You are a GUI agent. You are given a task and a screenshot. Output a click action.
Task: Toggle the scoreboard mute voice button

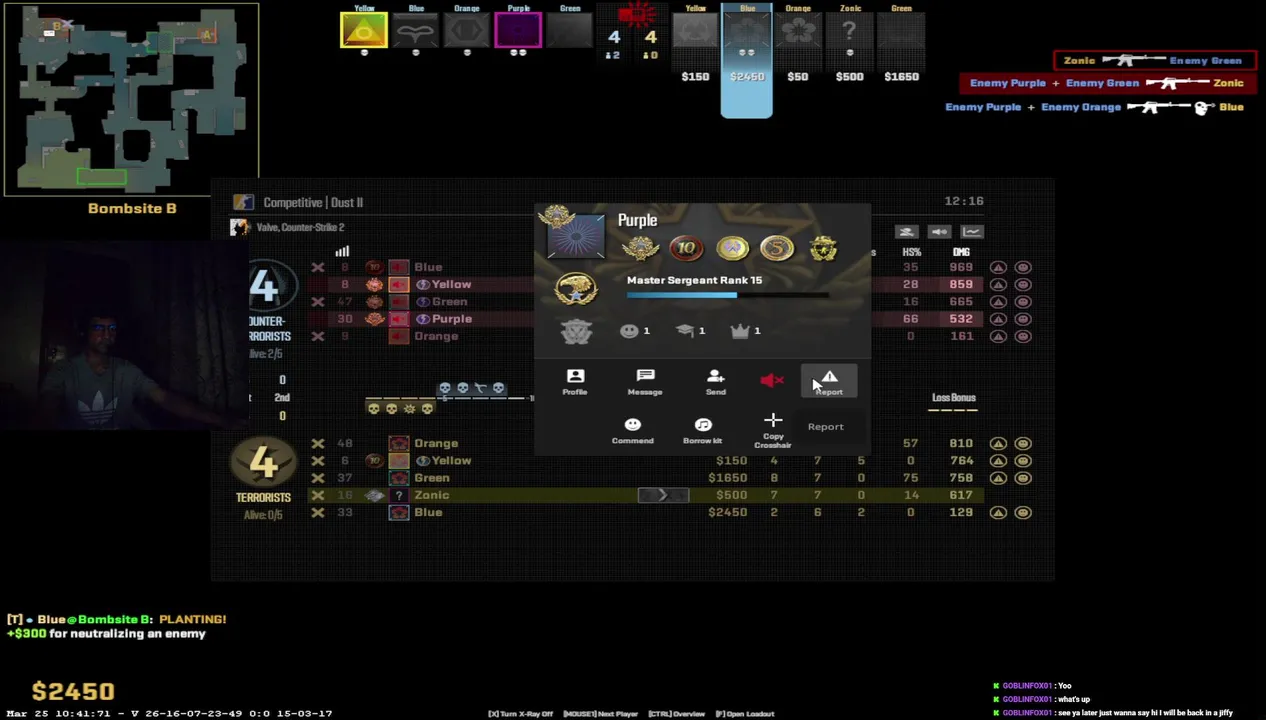(939, 232)
